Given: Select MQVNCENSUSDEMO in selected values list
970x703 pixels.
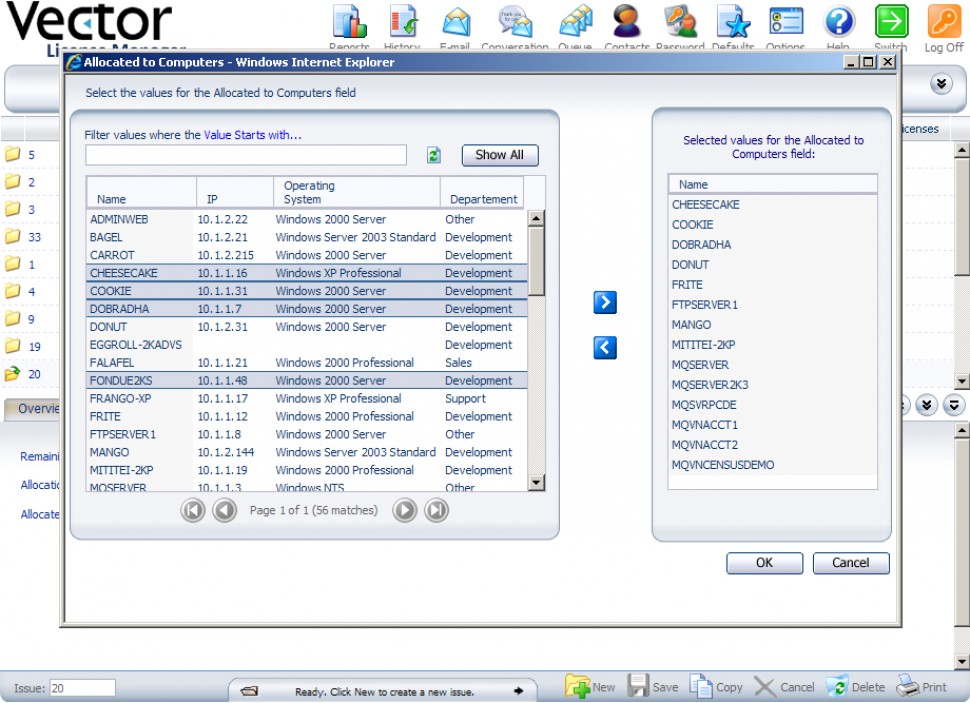Looking at the screenshot, I should tap(772, 465).
